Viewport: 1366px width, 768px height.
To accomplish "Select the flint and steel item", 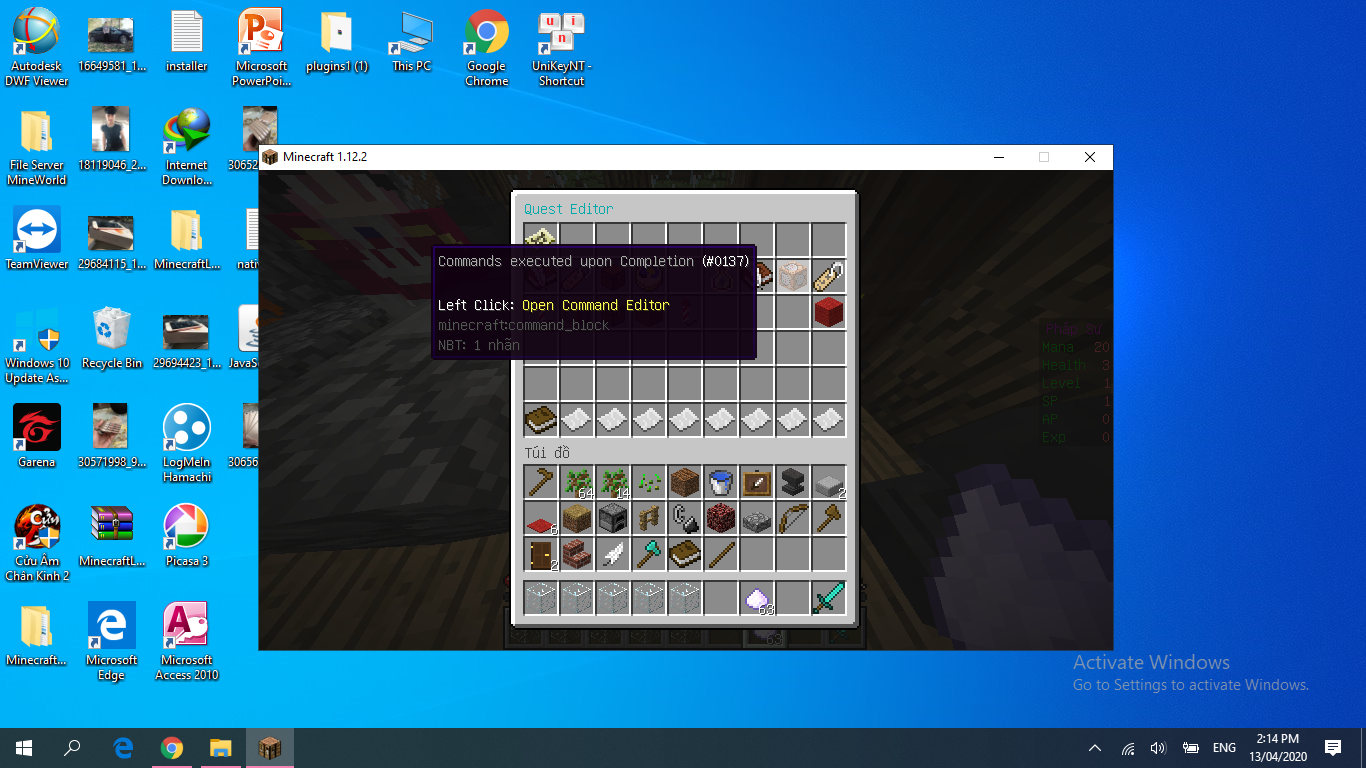I will (x=685, y=518).
